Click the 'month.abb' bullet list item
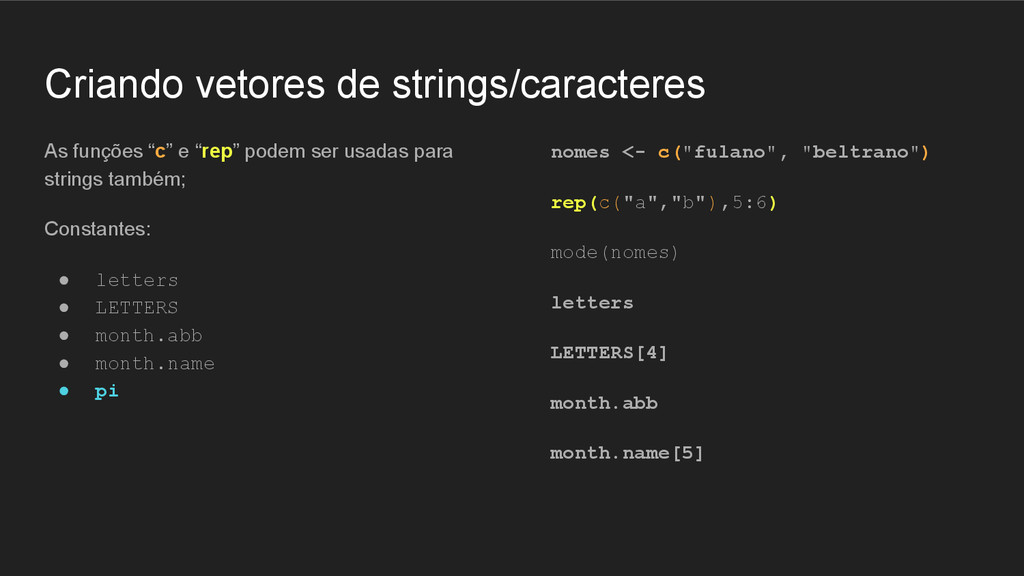1024x576 pixels. (148, 336)
